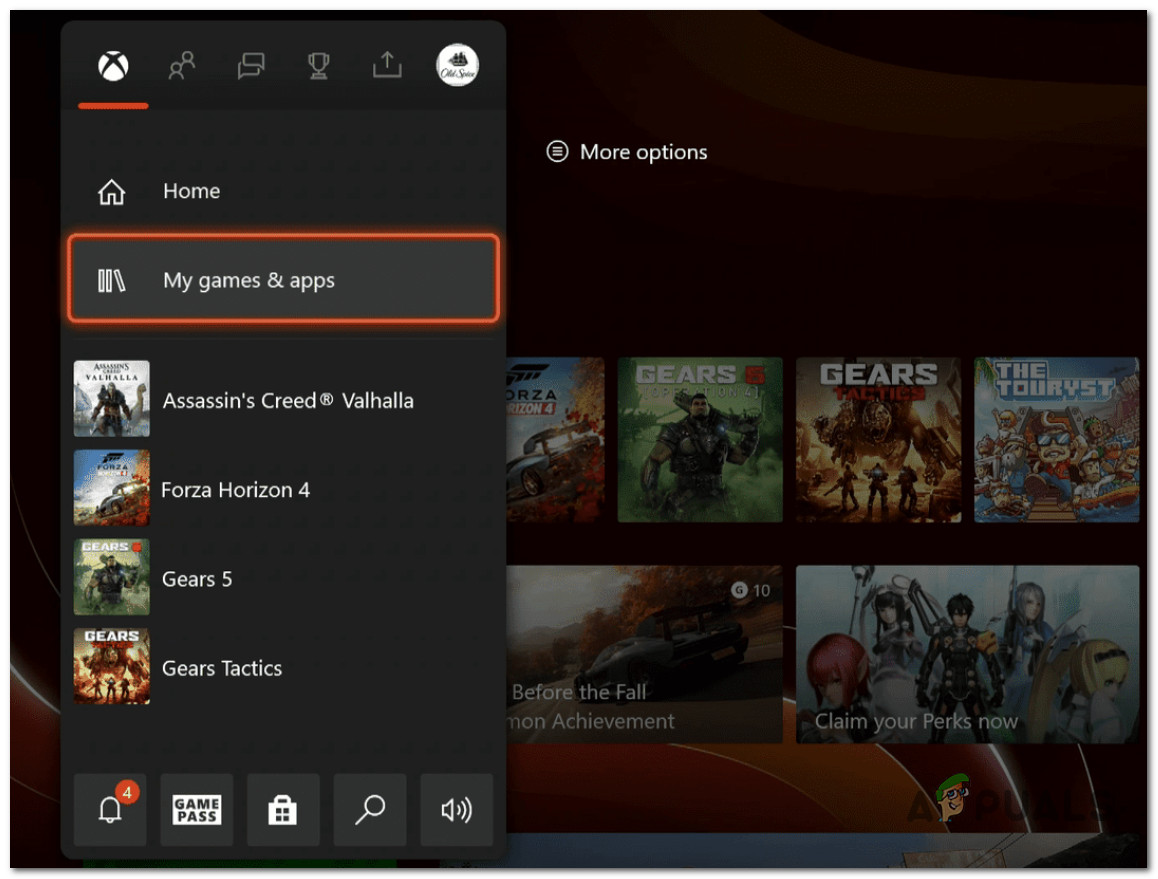
Task: Click Assassin's Creed Valhalla cover thumbnail
Action: point(112,399)
